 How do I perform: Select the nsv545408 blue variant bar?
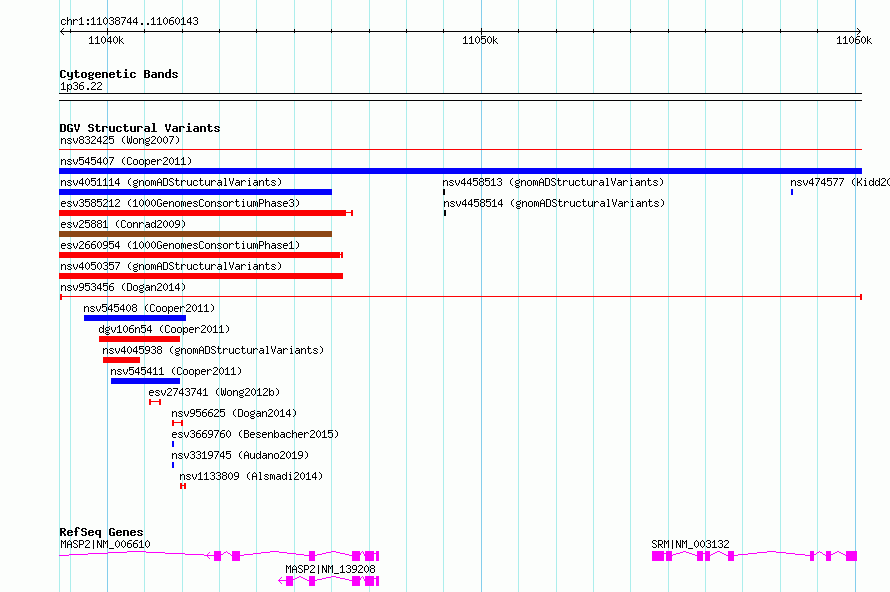(x=135, y=318)
